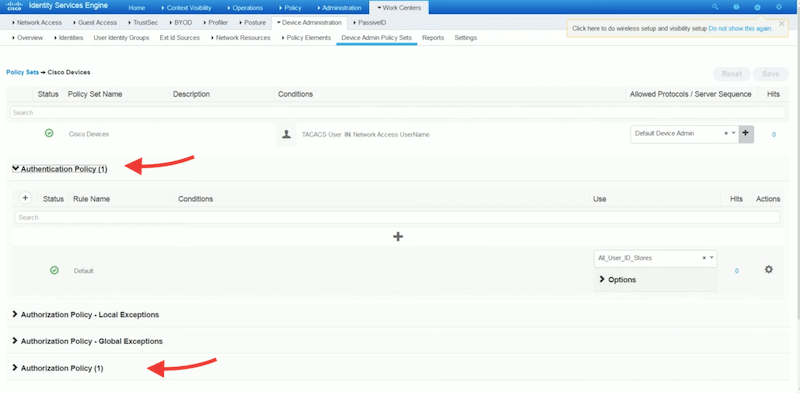Expand Options under All_User_ID_Stores

click(x=617, y=280)
